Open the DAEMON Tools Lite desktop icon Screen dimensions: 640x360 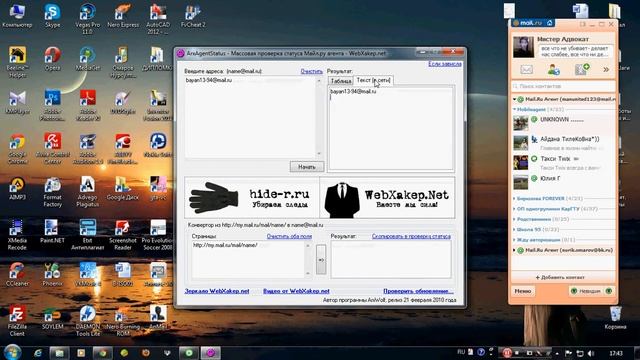click(x=87, y=321)
